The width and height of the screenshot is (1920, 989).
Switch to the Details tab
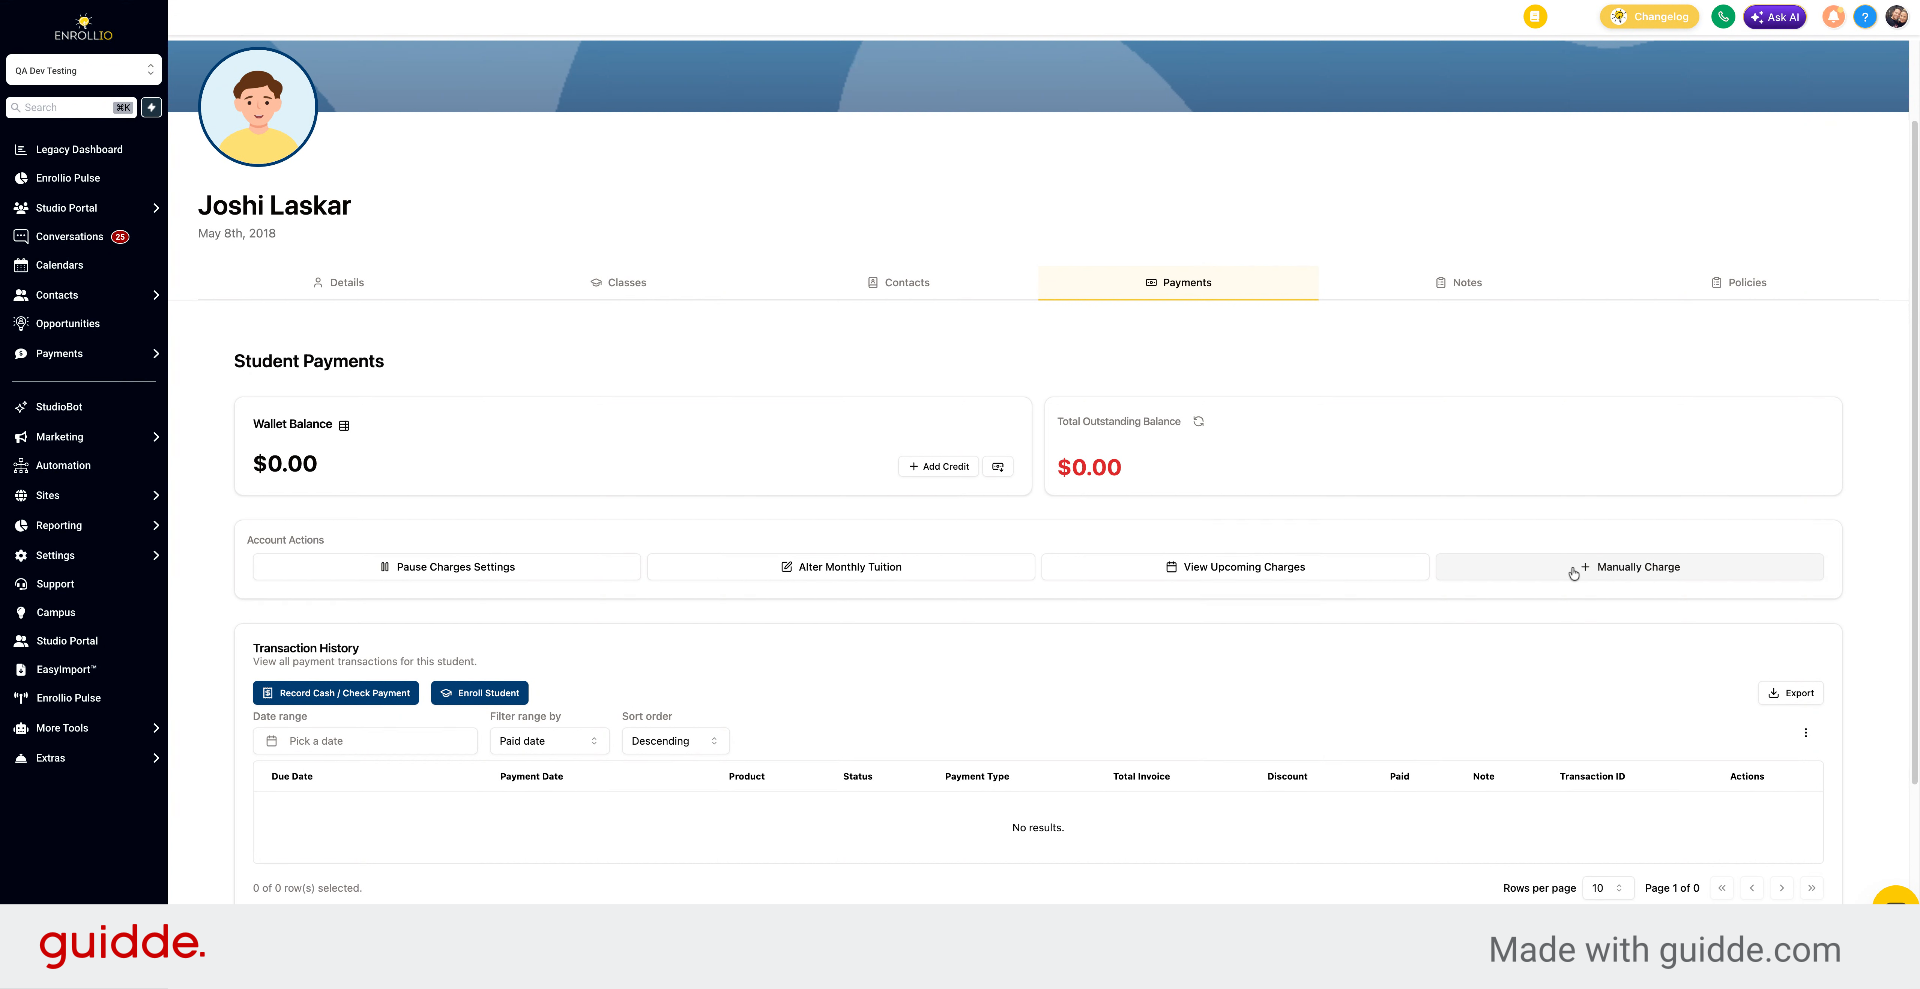pyautogui.click(x=338, y=283)
